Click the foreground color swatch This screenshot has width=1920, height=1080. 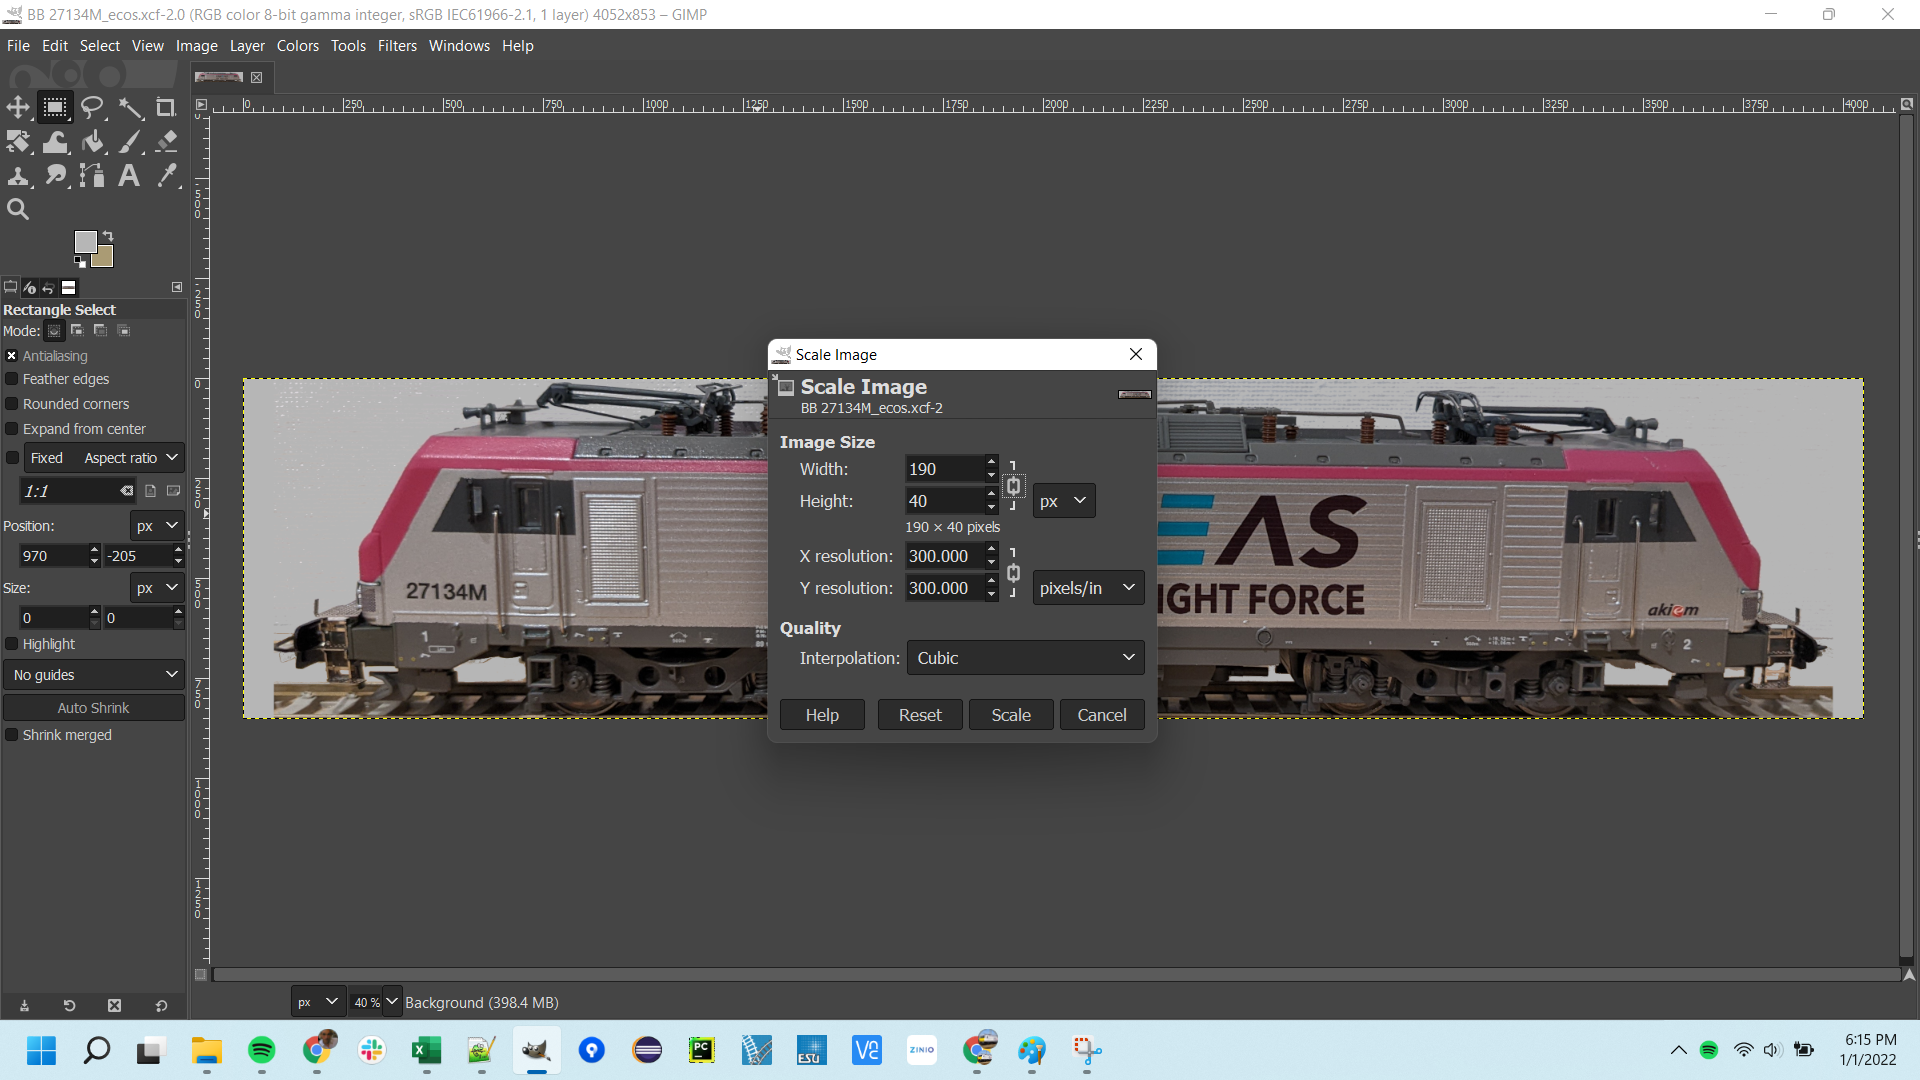85,241
